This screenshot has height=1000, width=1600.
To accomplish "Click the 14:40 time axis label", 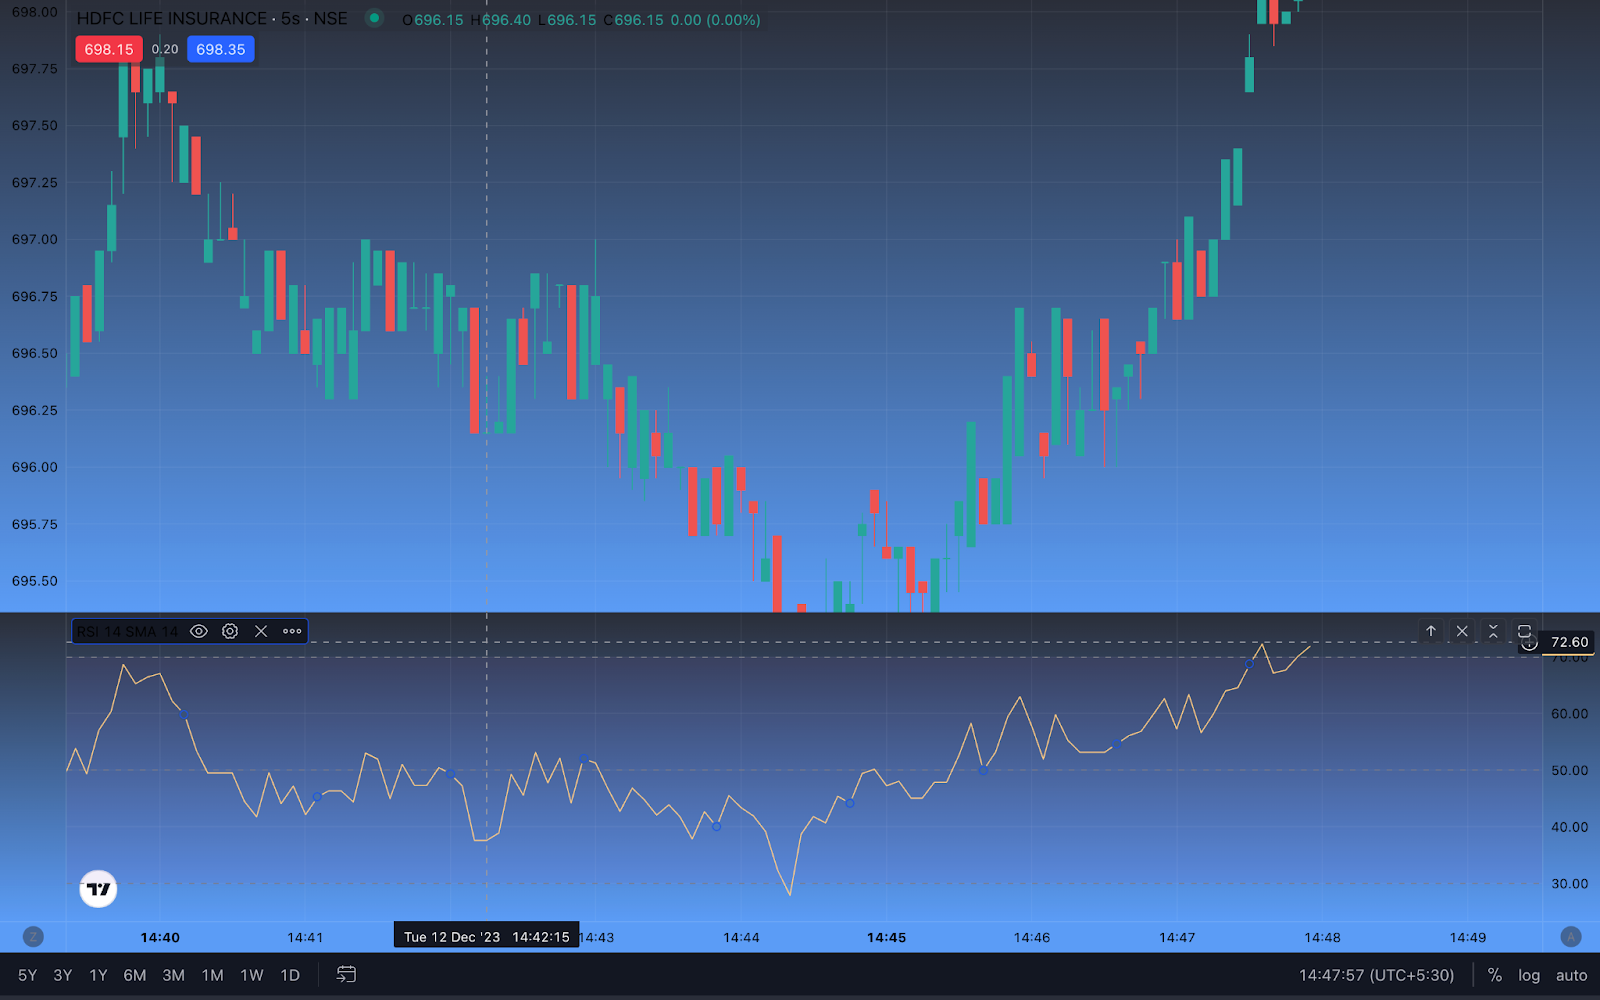I will (160, 937).
